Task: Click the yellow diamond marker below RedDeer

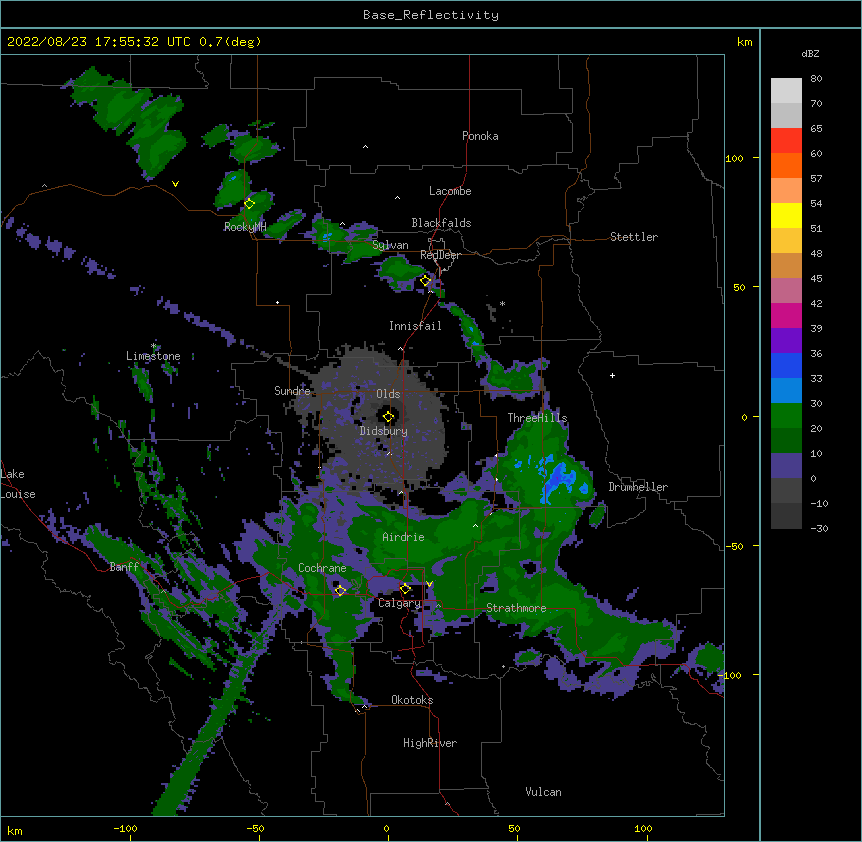Action: pyautogui.click(x=426, y=281)
